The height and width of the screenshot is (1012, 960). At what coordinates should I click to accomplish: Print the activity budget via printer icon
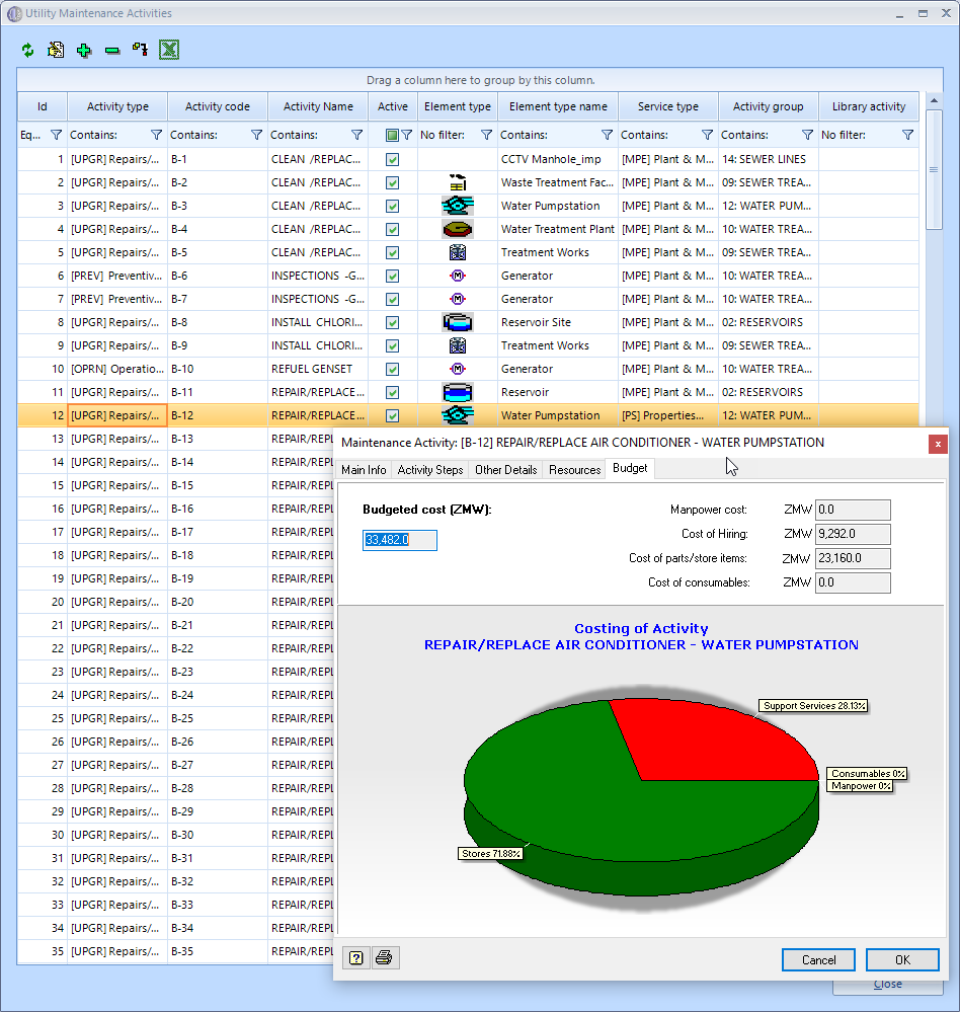[384, 957]
